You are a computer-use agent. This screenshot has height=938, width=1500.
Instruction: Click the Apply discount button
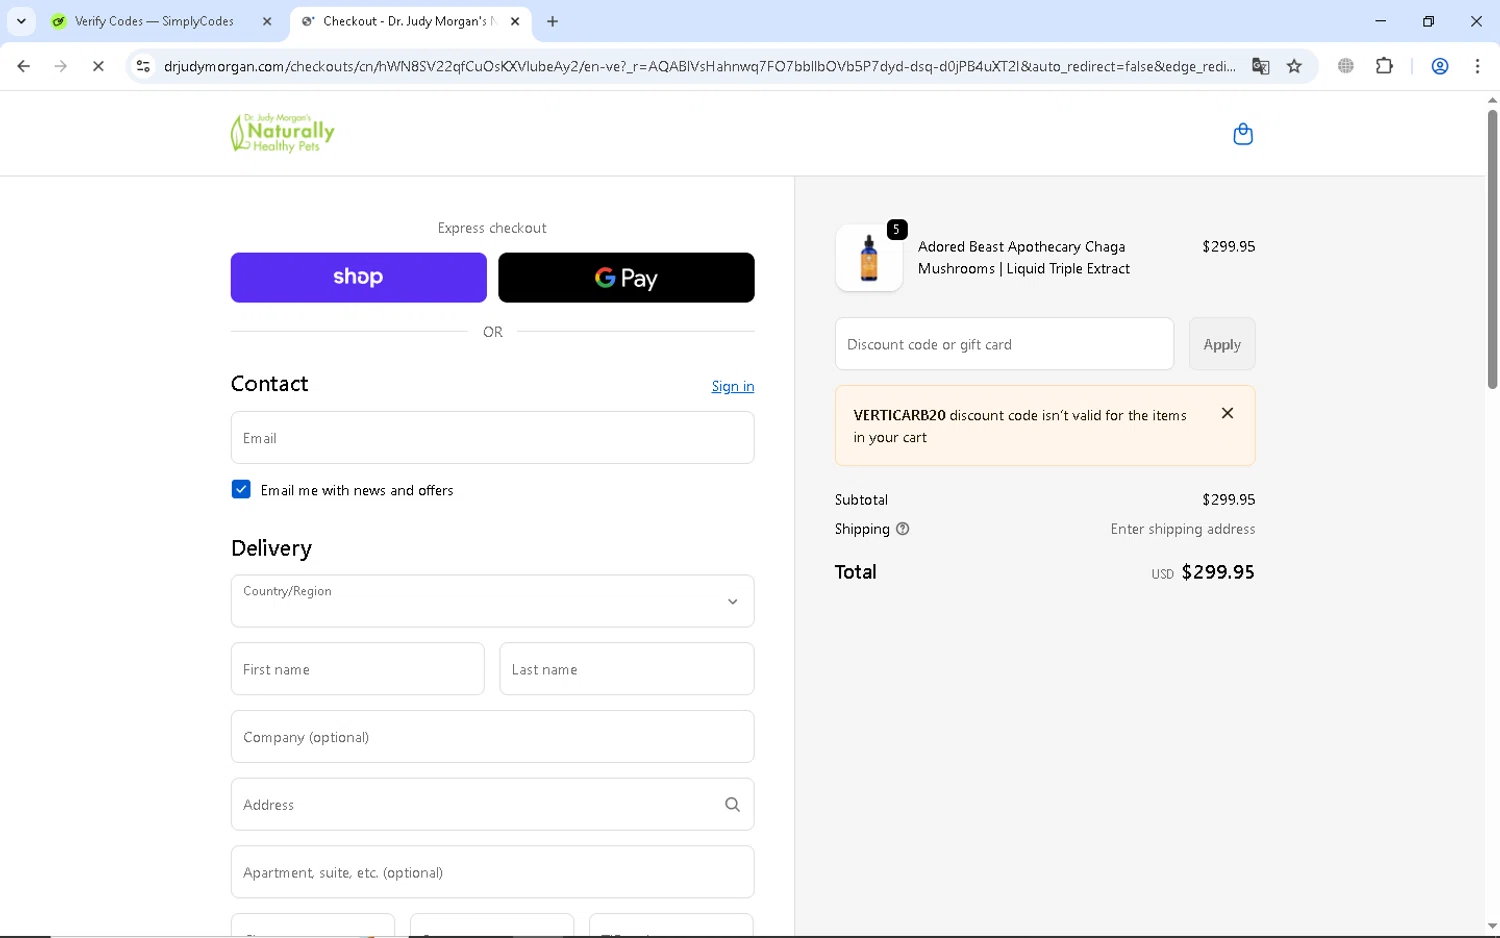1221,344
